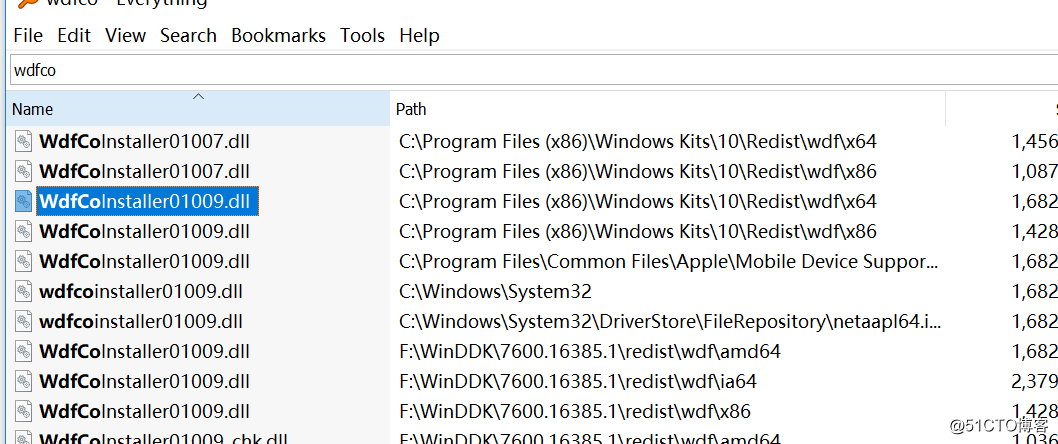This screenshot has width=1058, height=444.
Task: Click DLL icon of WdfCoInstaller01007.dll in Windows Kits wdf\x86
Action: (24, 171)
